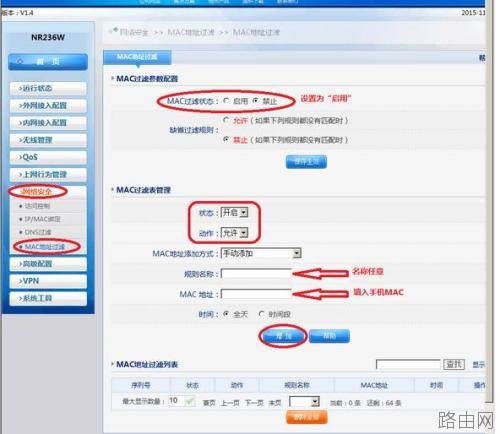
Task: Open 外网接入配置 sidebar menu
Action: 48,106
